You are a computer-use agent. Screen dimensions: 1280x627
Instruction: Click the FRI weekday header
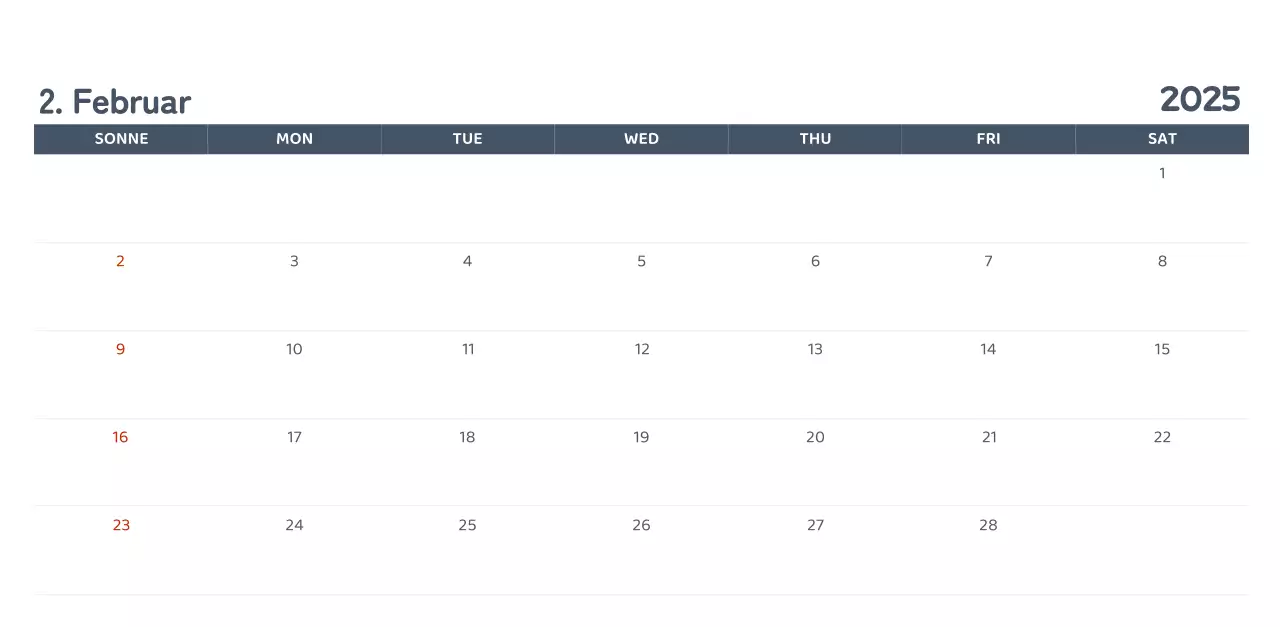point(988,139)
